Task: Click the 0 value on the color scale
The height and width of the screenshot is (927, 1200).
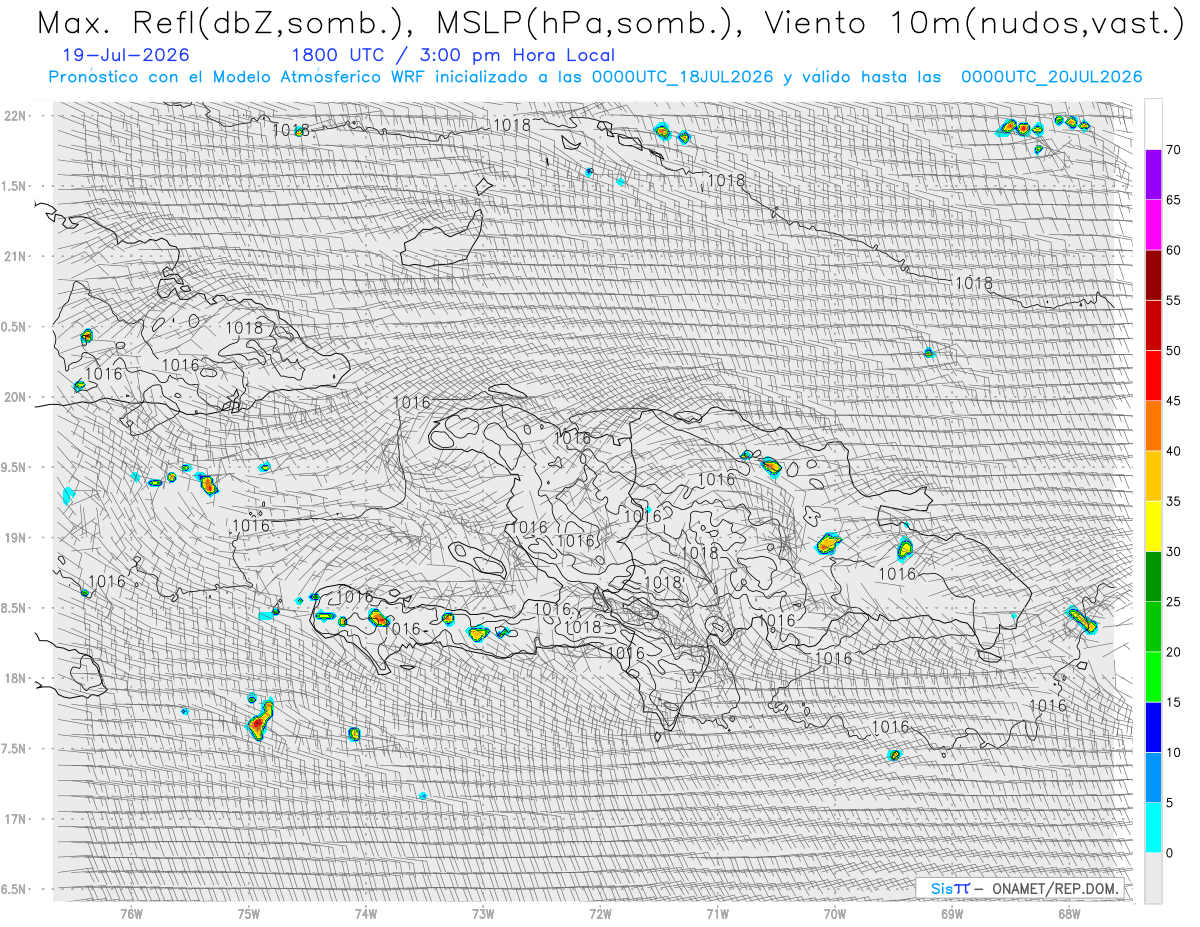Action: (x=1170, y=853)
